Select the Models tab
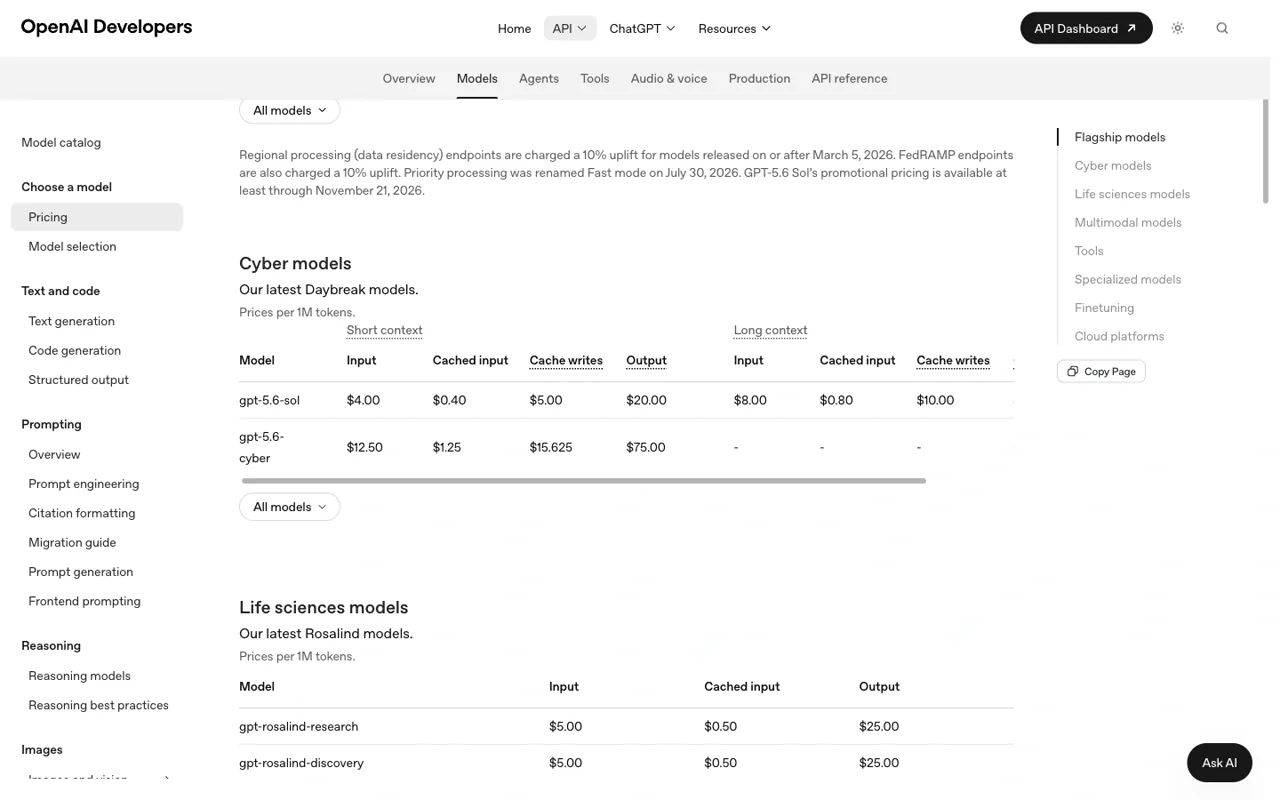Viewport: 1280px width, 800px height. (x=477, y=78)
